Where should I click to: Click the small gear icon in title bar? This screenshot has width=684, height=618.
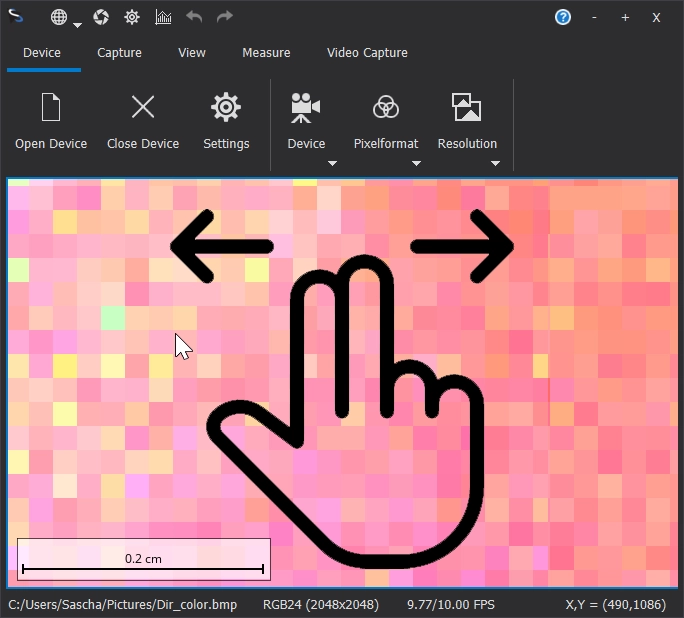132,17
